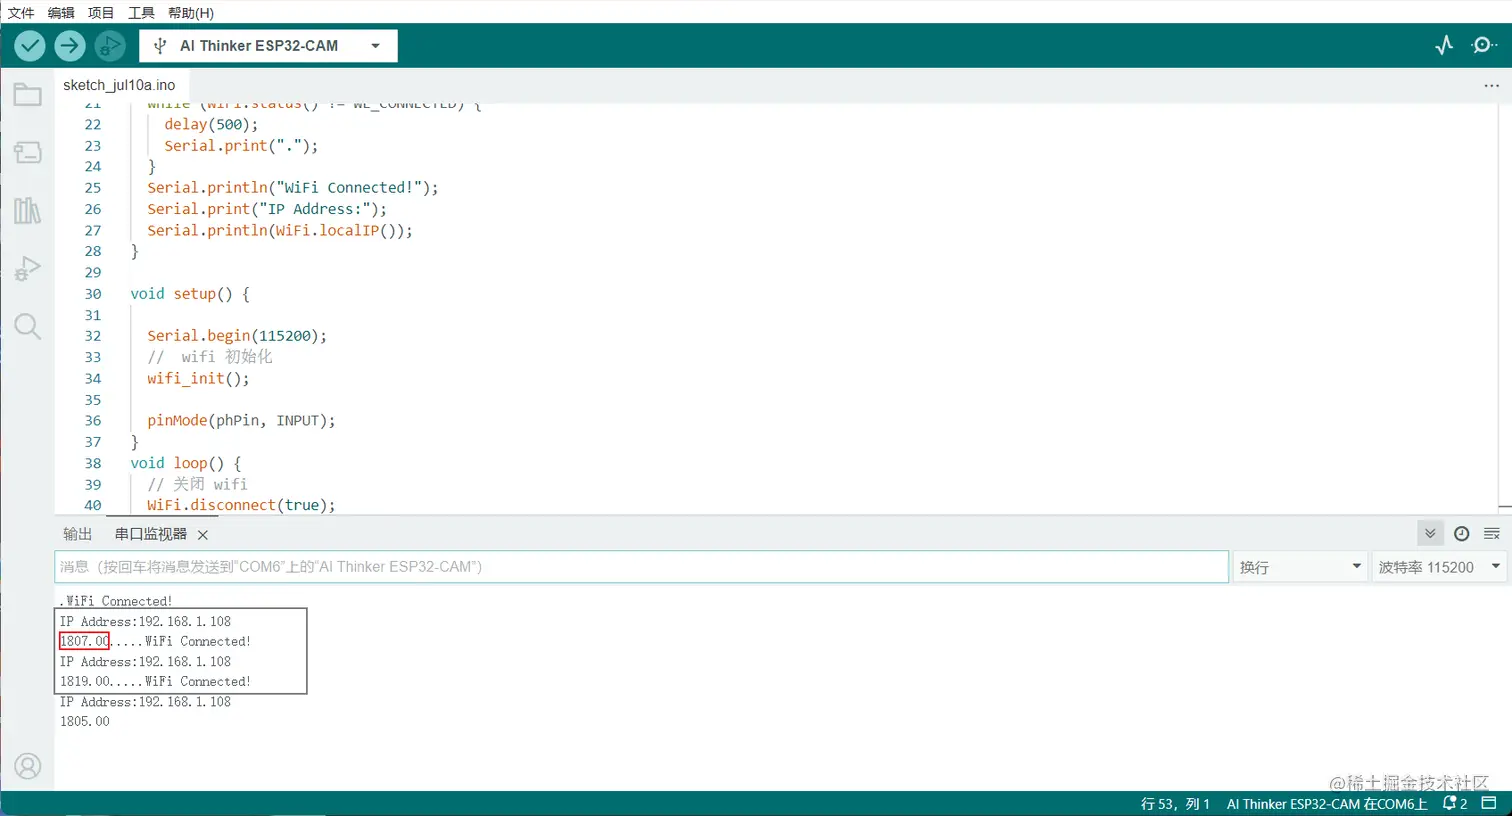
Task: Click line 40 WiFi.disconnect(true); code
Action: click(x=241, y=505)
